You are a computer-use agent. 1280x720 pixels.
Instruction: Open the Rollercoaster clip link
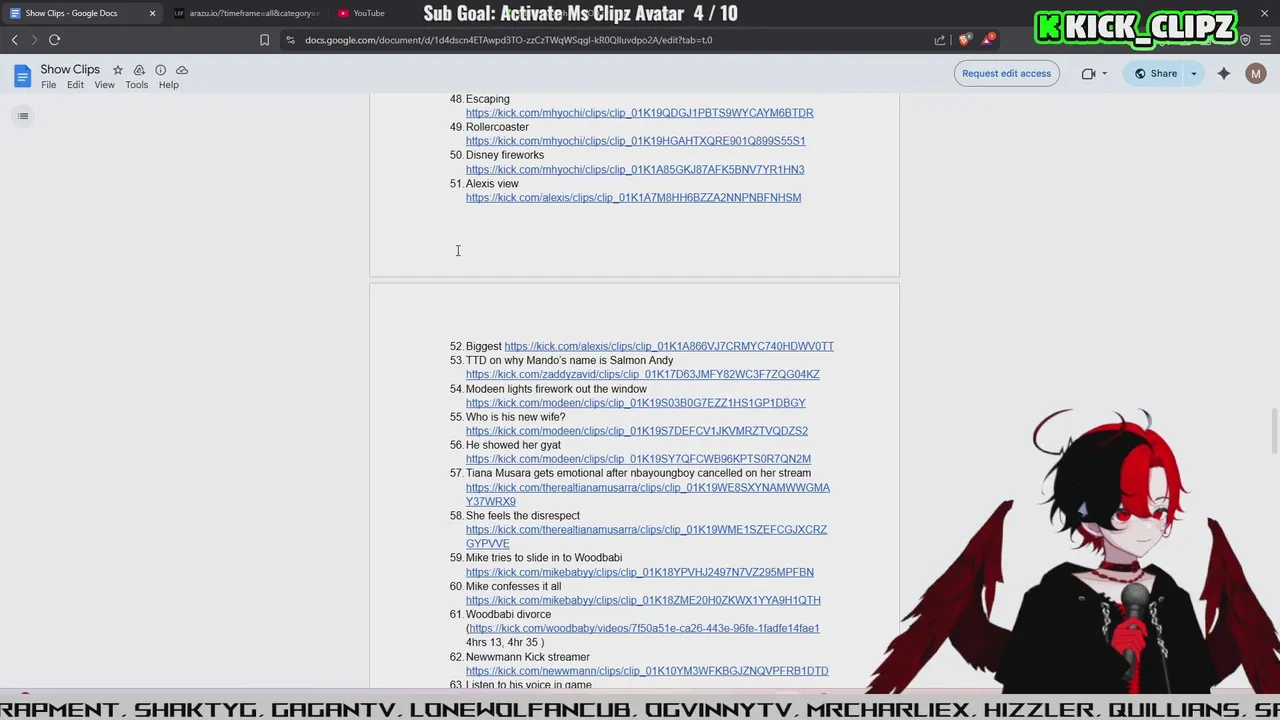pos(635,141)
